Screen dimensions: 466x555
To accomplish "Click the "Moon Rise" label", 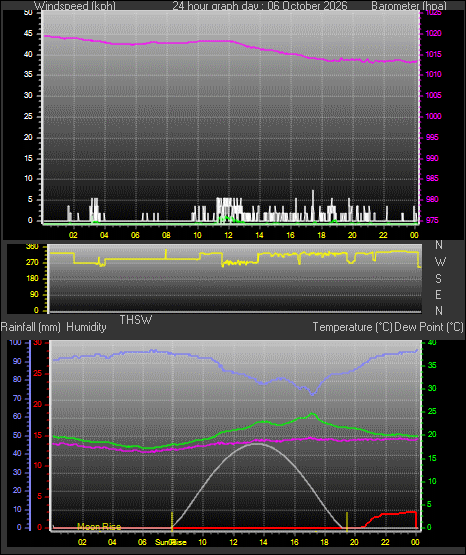I will tap(99, 527).
